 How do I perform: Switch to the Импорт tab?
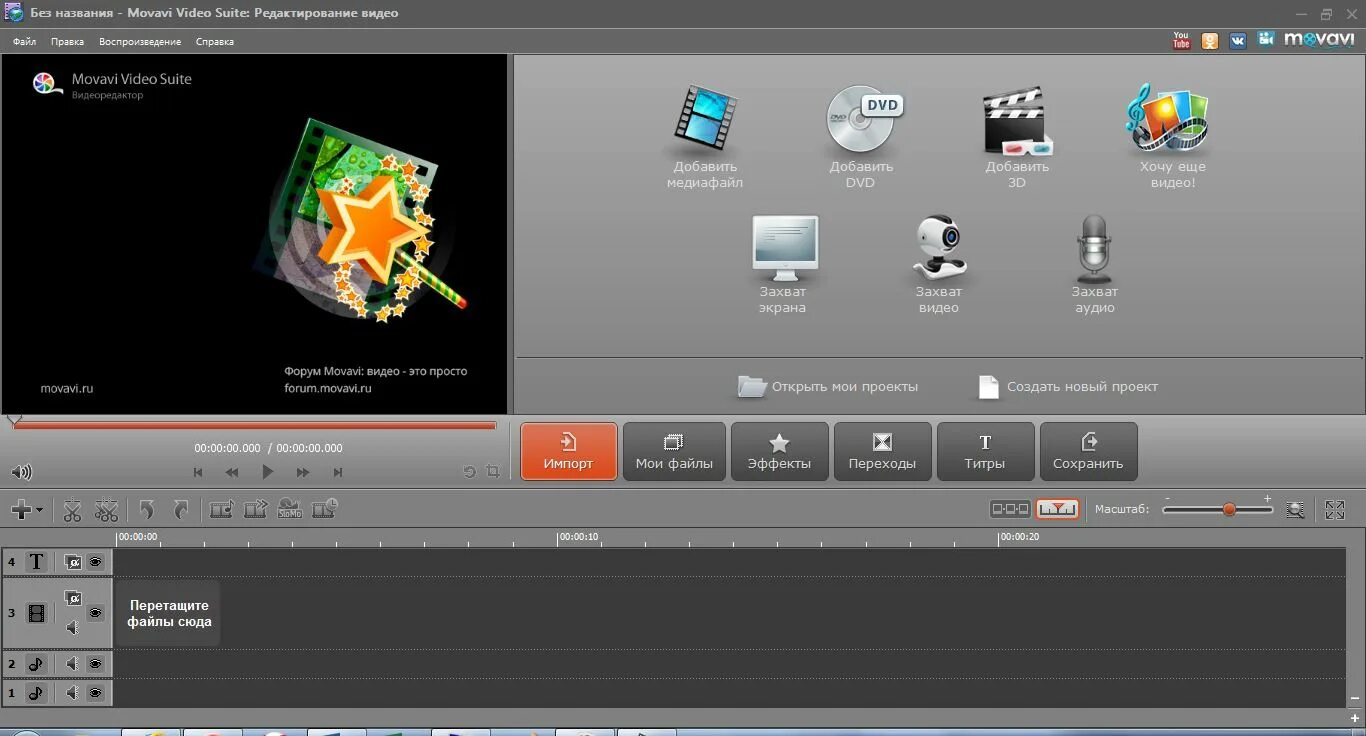[x=568, y=451]
